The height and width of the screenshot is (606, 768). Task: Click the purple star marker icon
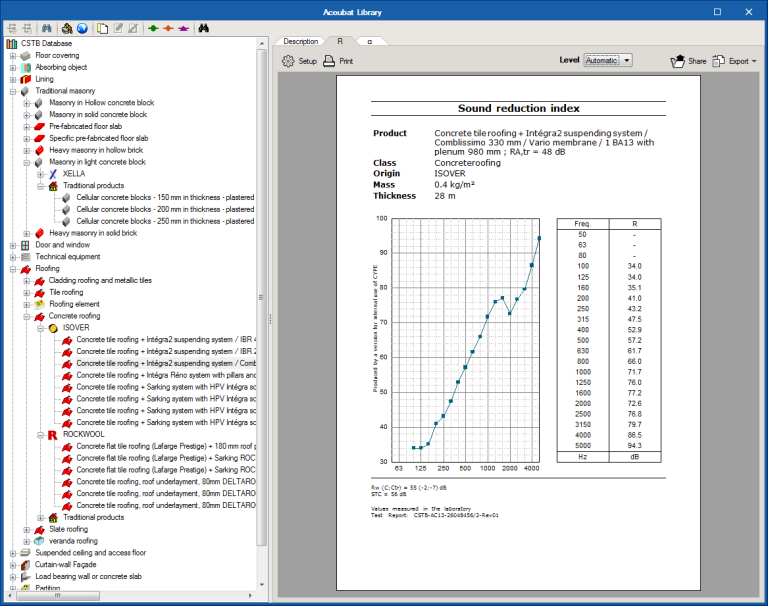click(x=182, y=28)
